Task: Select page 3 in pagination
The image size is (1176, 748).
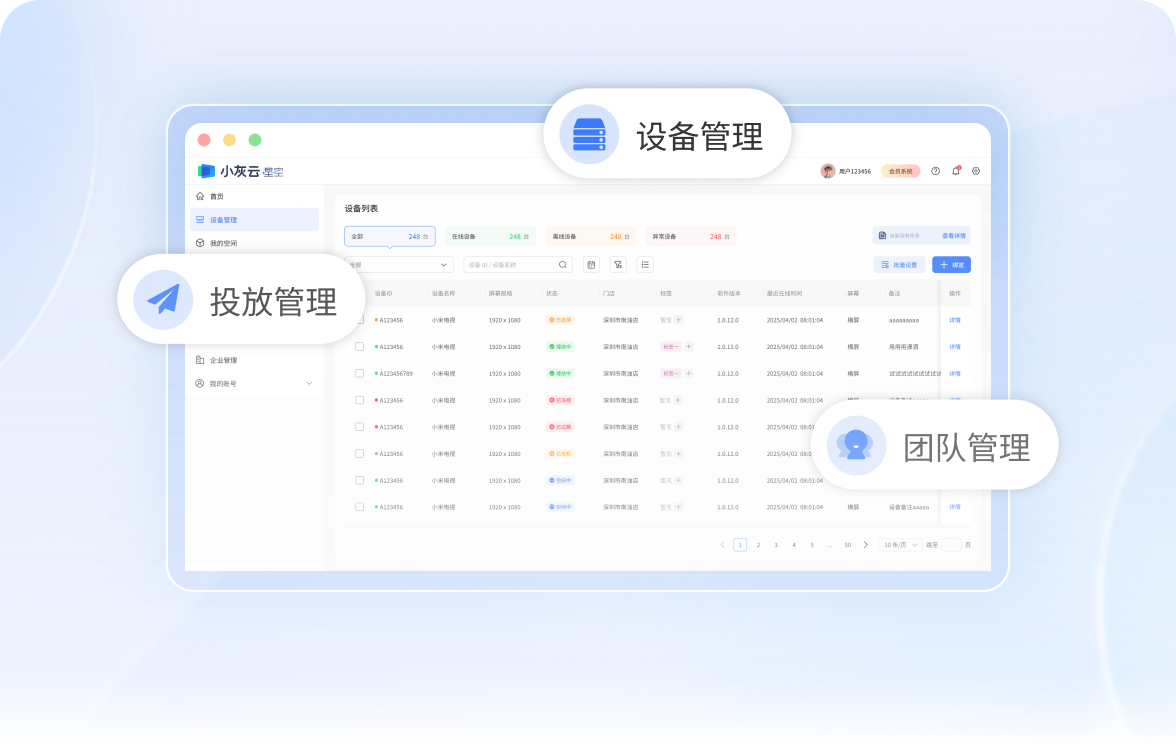Action: 775,544
